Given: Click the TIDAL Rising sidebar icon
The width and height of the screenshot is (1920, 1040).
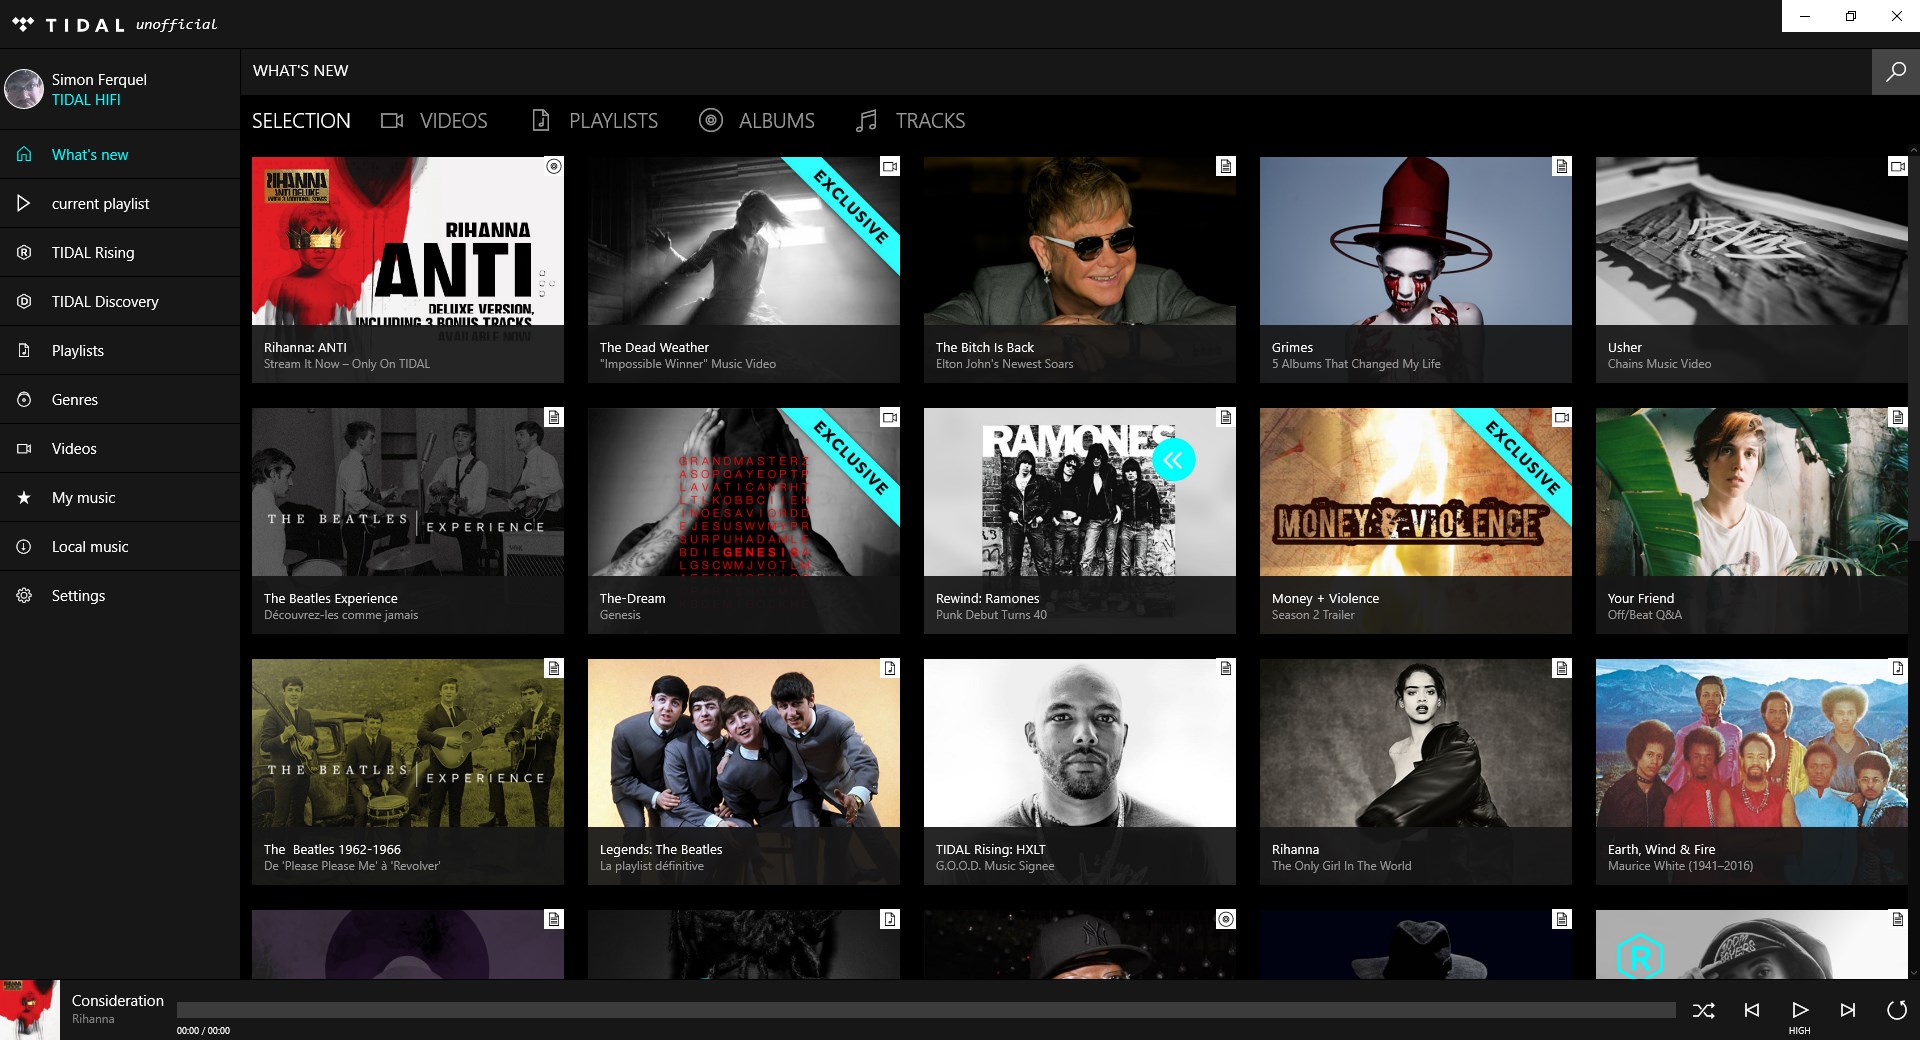Looking at the screenshot, I should point(24,252).
